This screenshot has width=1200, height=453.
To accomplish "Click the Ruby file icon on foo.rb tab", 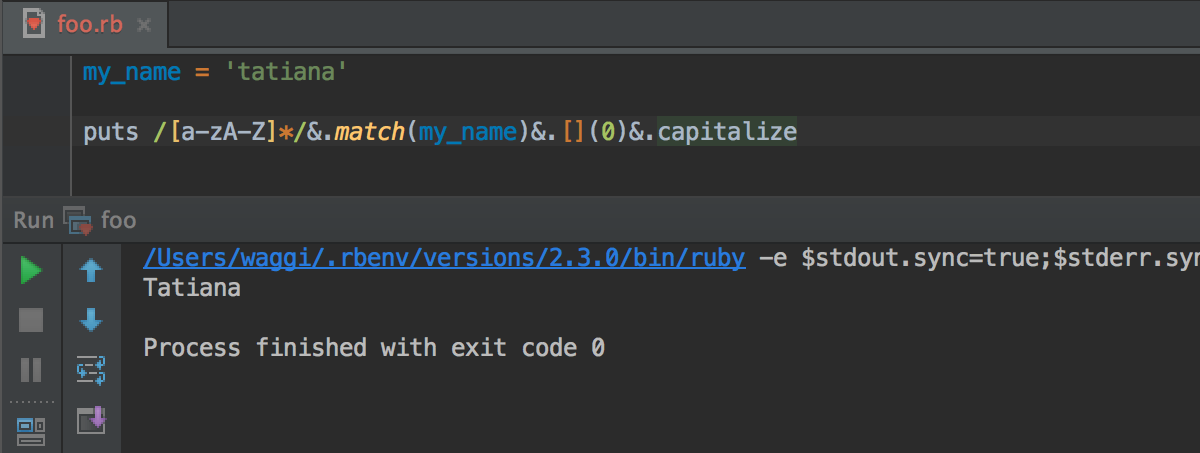I will (36, 24).
